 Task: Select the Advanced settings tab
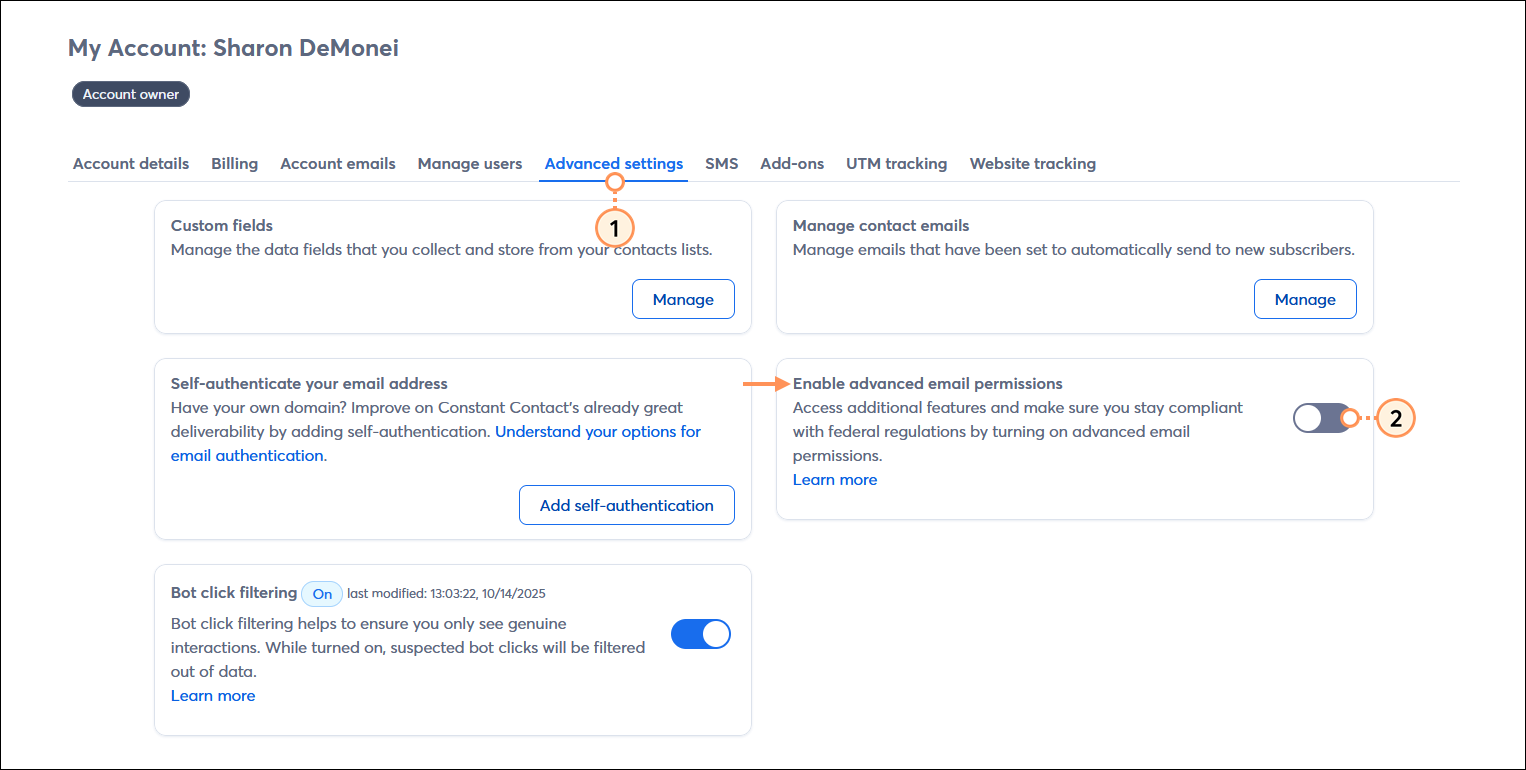(613, 163)
